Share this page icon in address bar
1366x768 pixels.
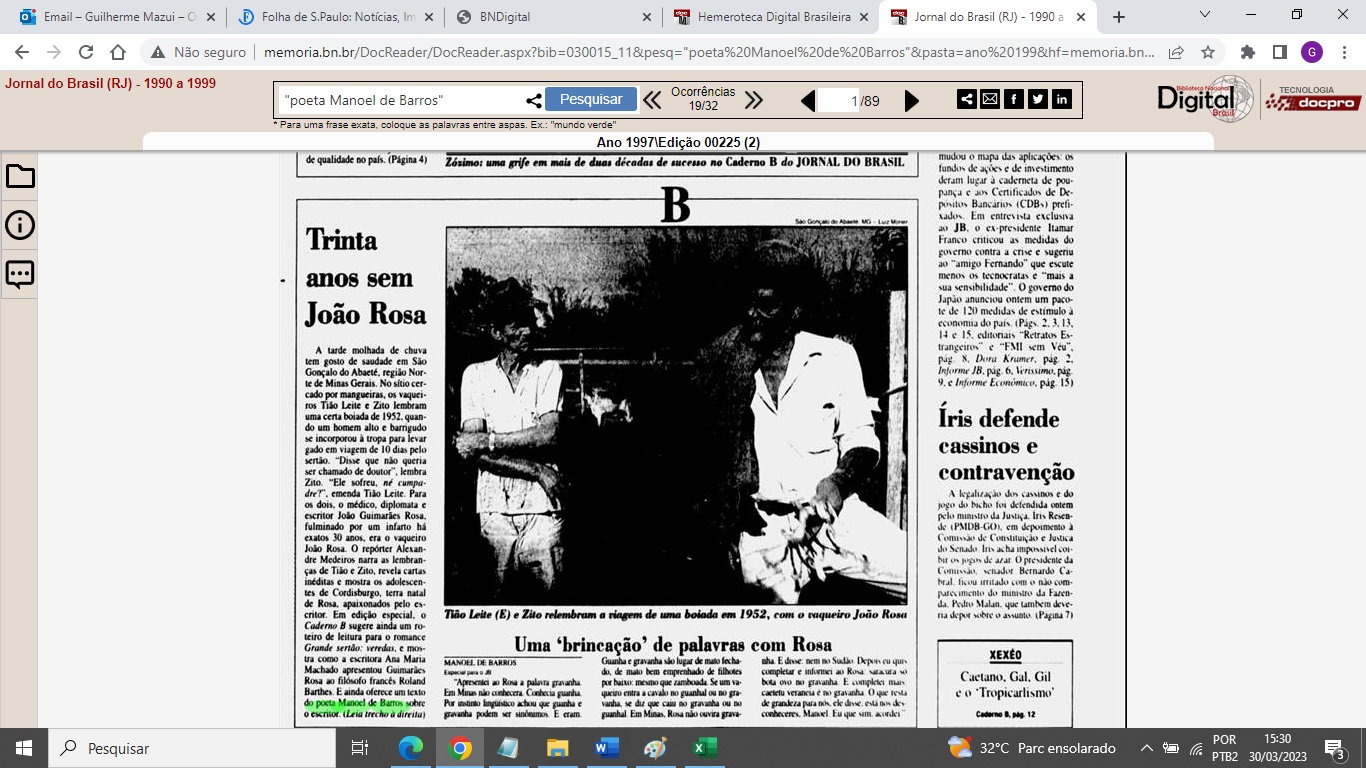(1177, 52)
